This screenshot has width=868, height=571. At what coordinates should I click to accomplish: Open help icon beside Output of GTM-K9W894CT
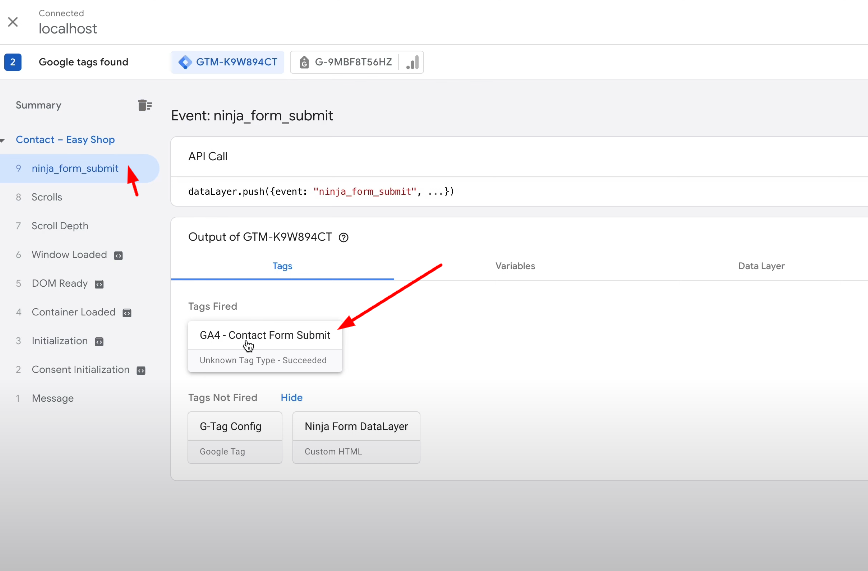343,238
